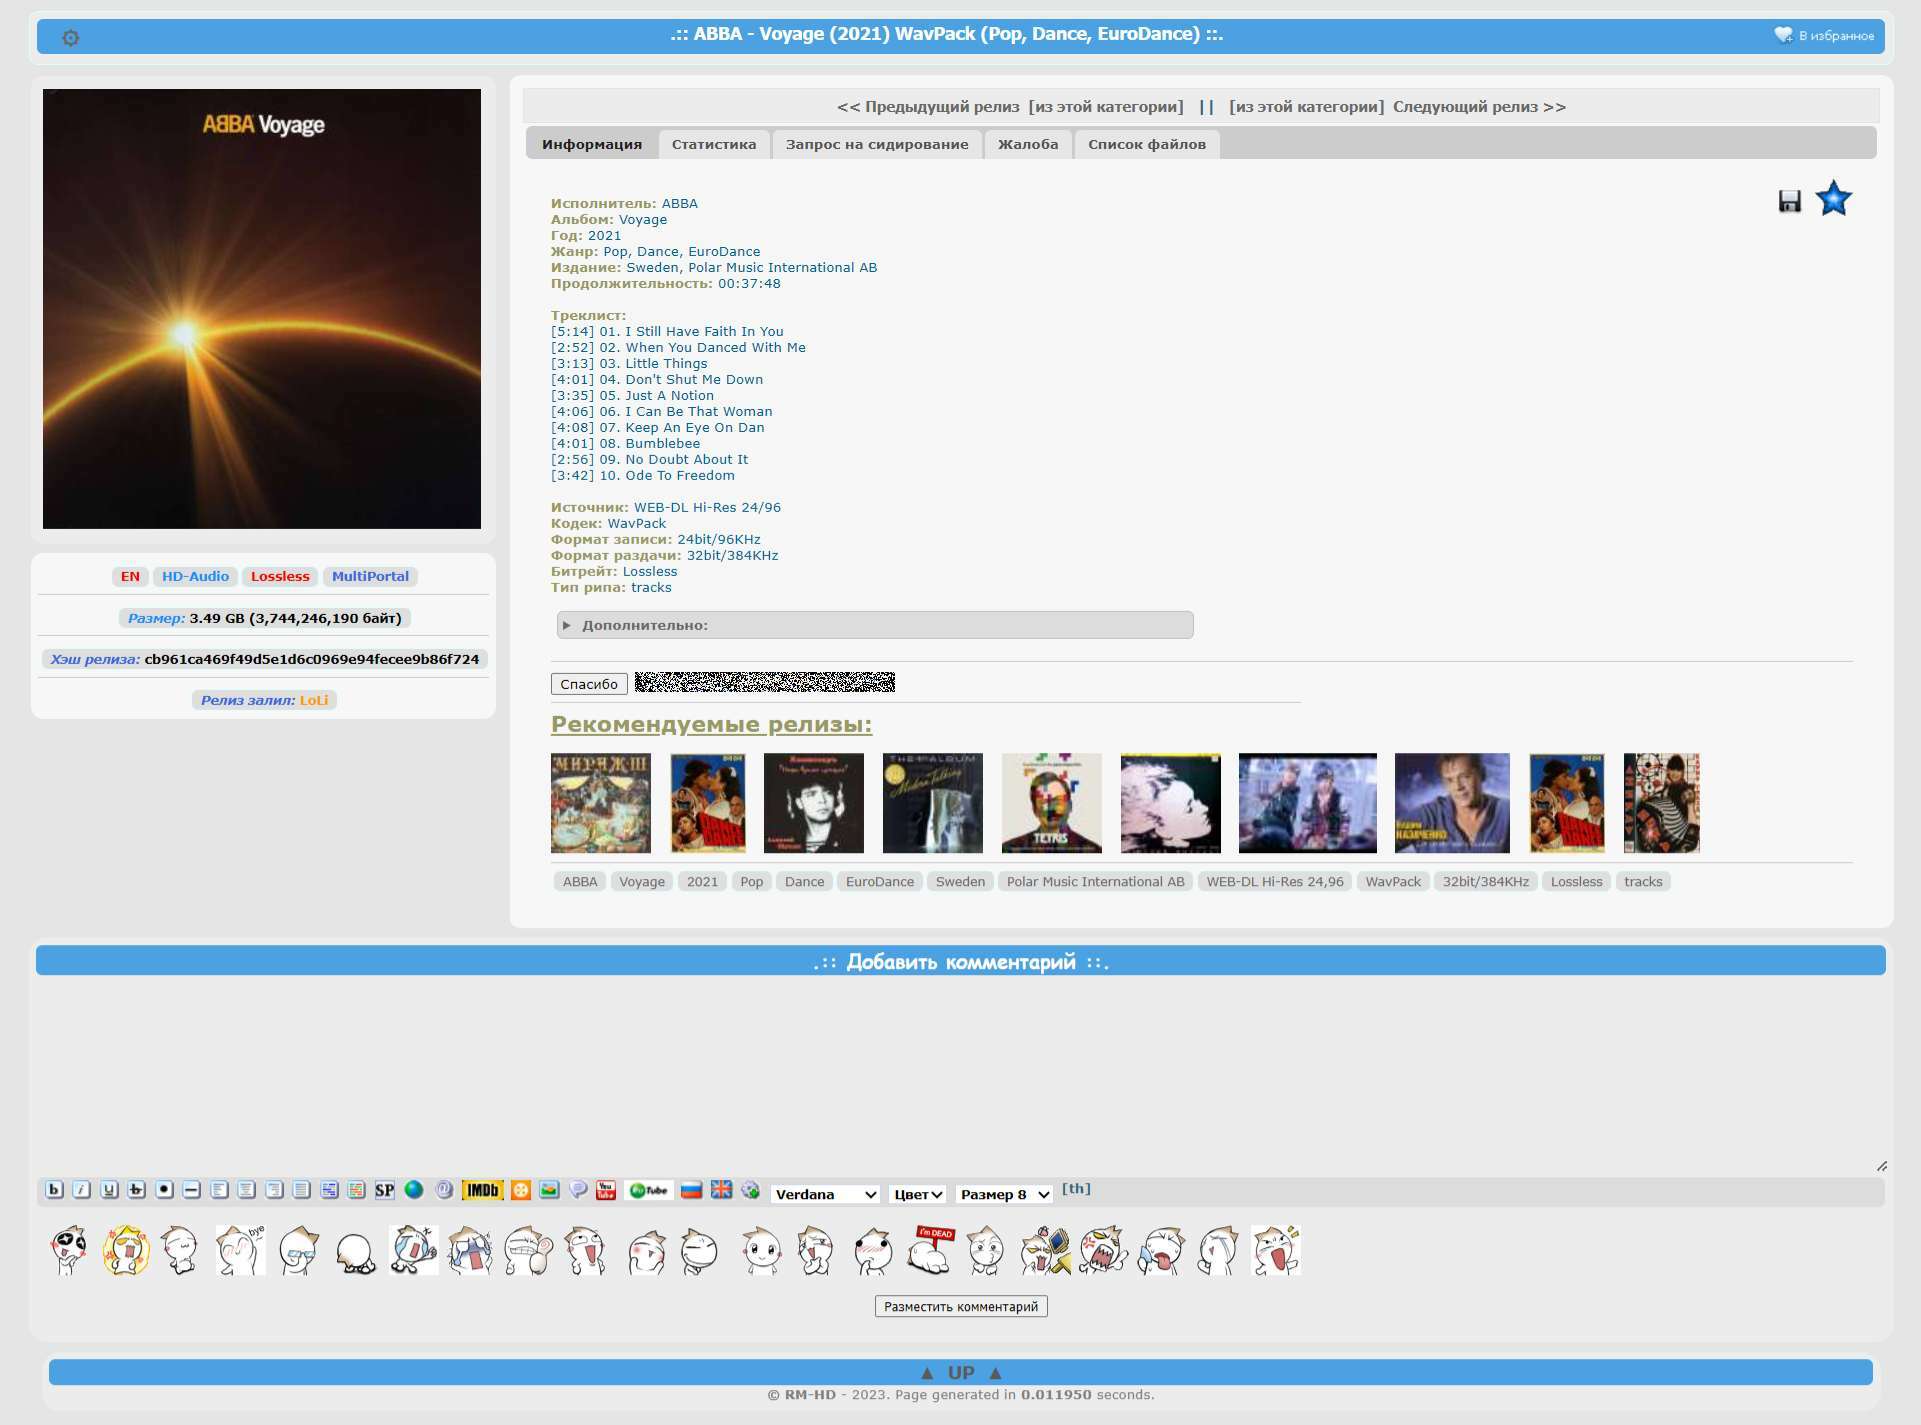The height and width of the screenshot is (1425, 1921).
Task: Click the EN language tag
Action: coord(130,576)
